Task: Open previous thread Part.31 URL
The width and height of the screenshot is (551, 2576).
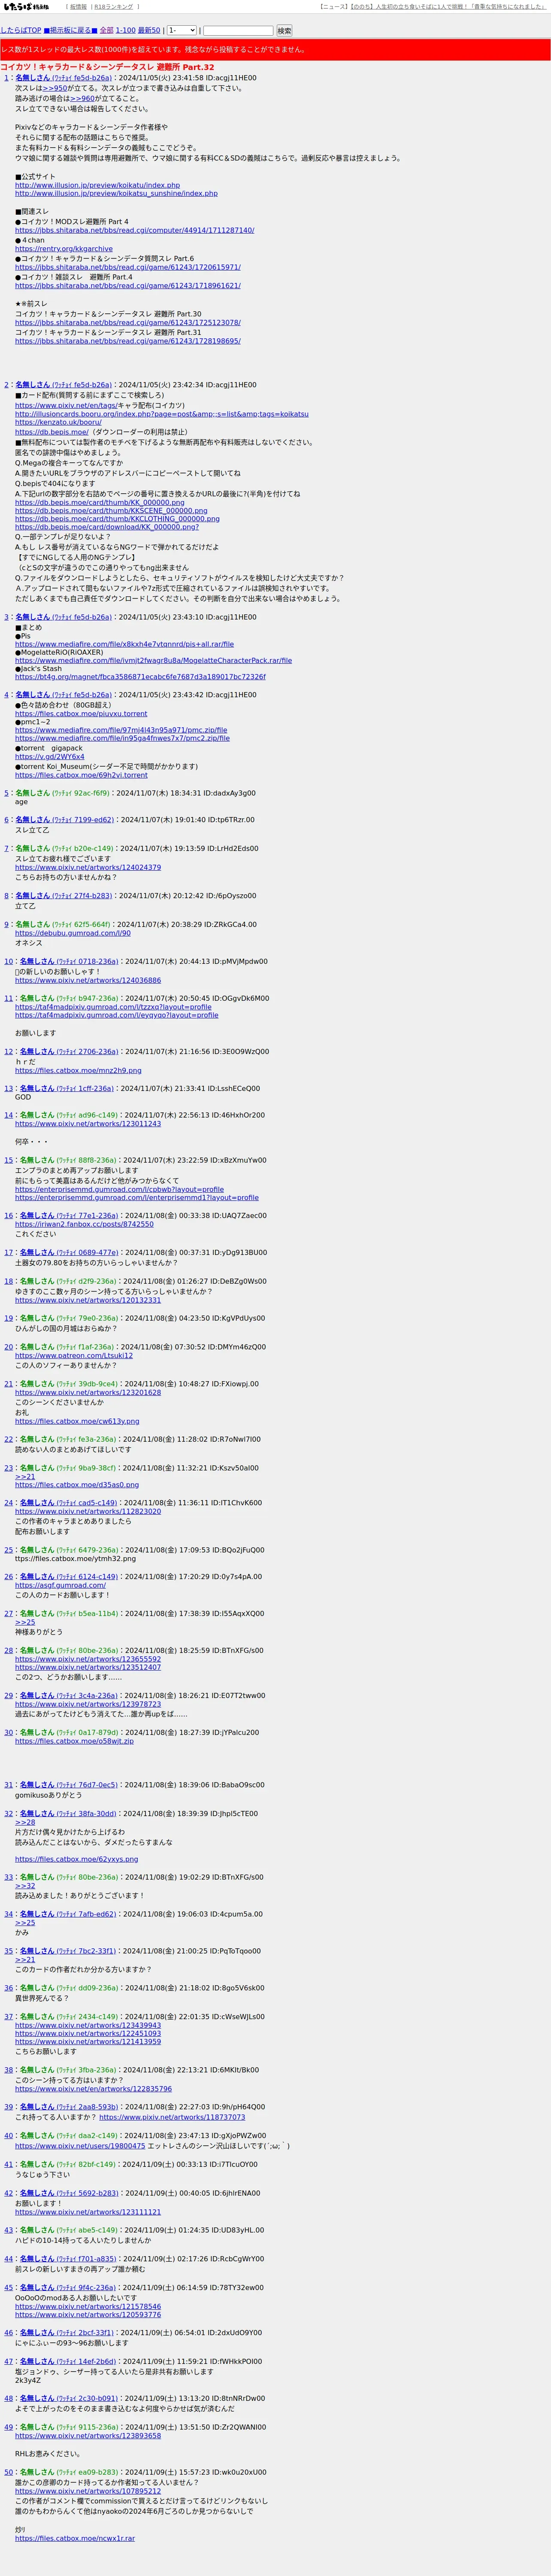Action: (128, 341)
